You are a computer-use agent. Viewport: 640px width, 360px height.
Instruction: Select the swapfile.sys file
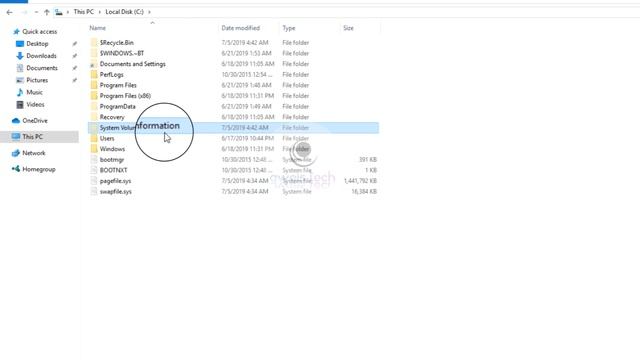pyautogui.click(x=116, y=191)
